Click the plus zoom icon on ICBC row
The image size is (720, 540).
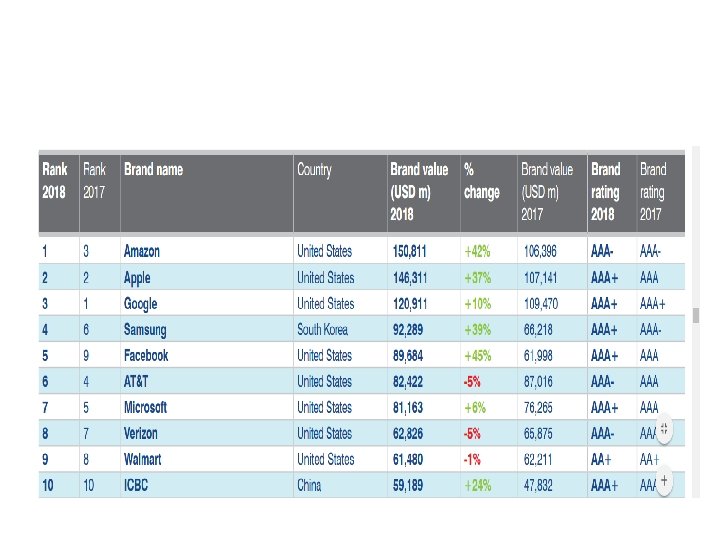click(x=664, y=481)
